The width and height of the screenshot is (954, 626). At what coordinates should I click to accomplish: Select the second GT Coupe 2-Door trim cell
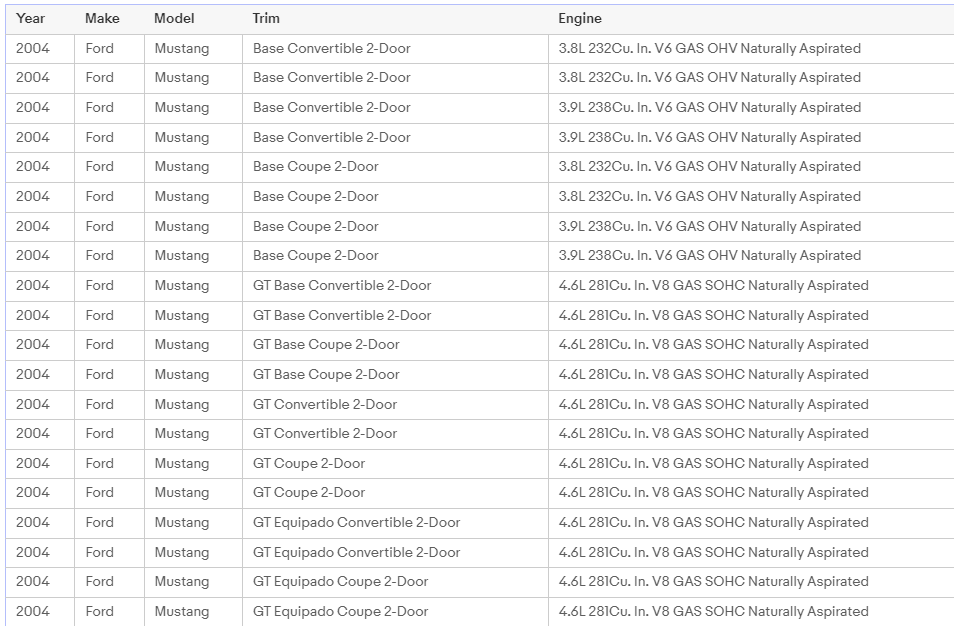coord(309,492)
